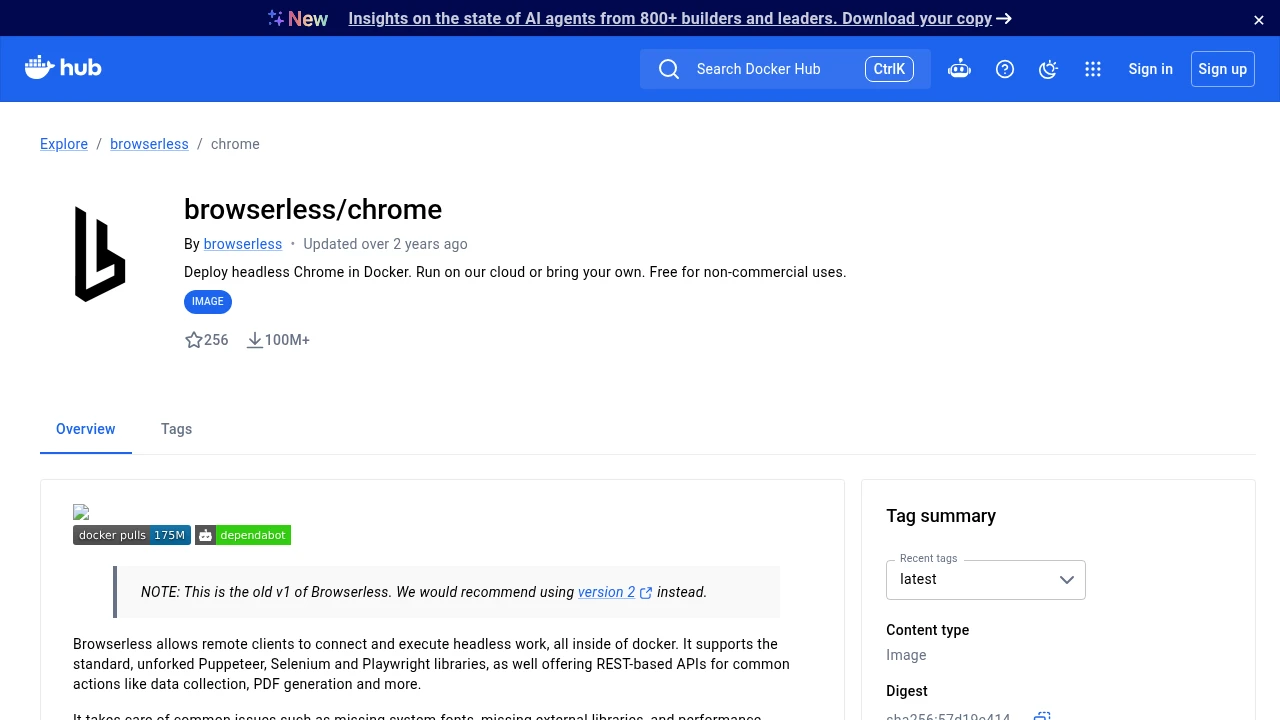Viewport: 1280px width, 720px height.
Task: Expand the Recent tags dropdown
Action: pyautogui.click(x=985, y=580)
